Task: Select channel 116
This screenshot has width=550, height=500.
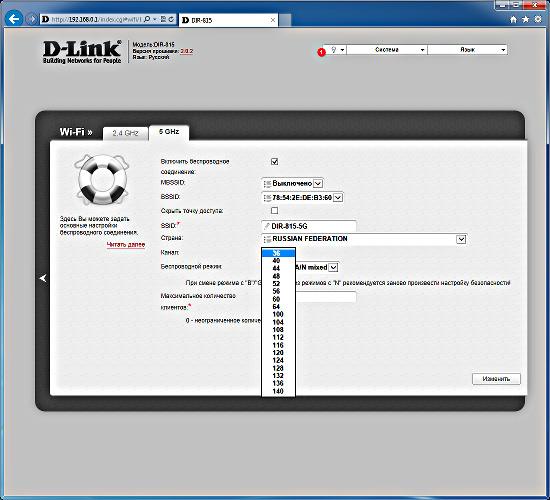Action: [x=278, y=345]
